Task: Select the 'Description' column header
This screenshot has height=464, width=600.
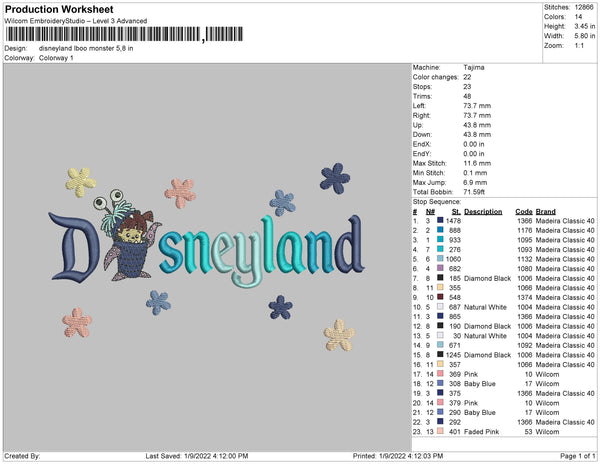Action: pyautogui.click(x=483, y=212)
